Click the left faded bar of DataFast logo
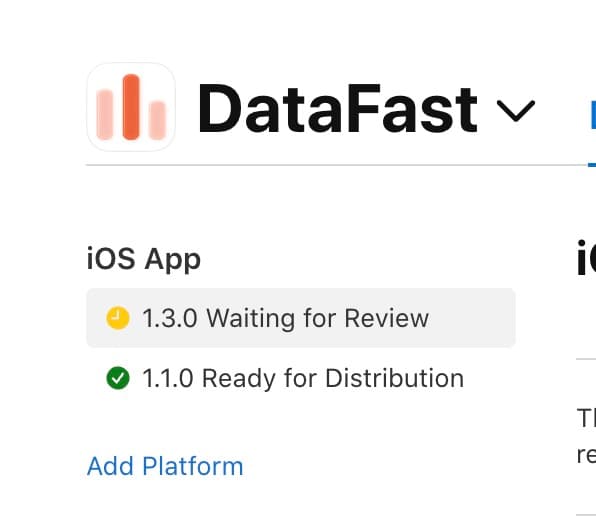Viewport: 596px width, 524px height. 105,114
